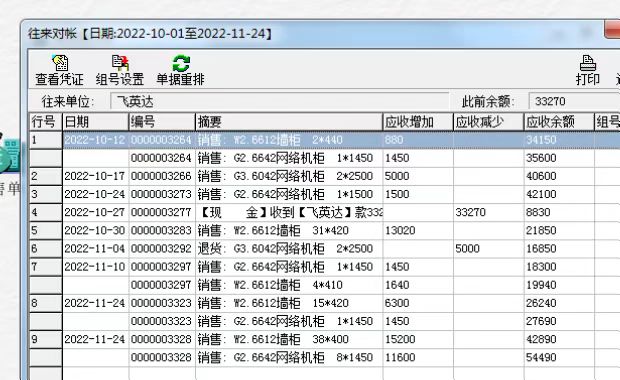Viewport: 620px width, 380px height.
Task: Select row number 1 header cell
Action: (46, 140)
